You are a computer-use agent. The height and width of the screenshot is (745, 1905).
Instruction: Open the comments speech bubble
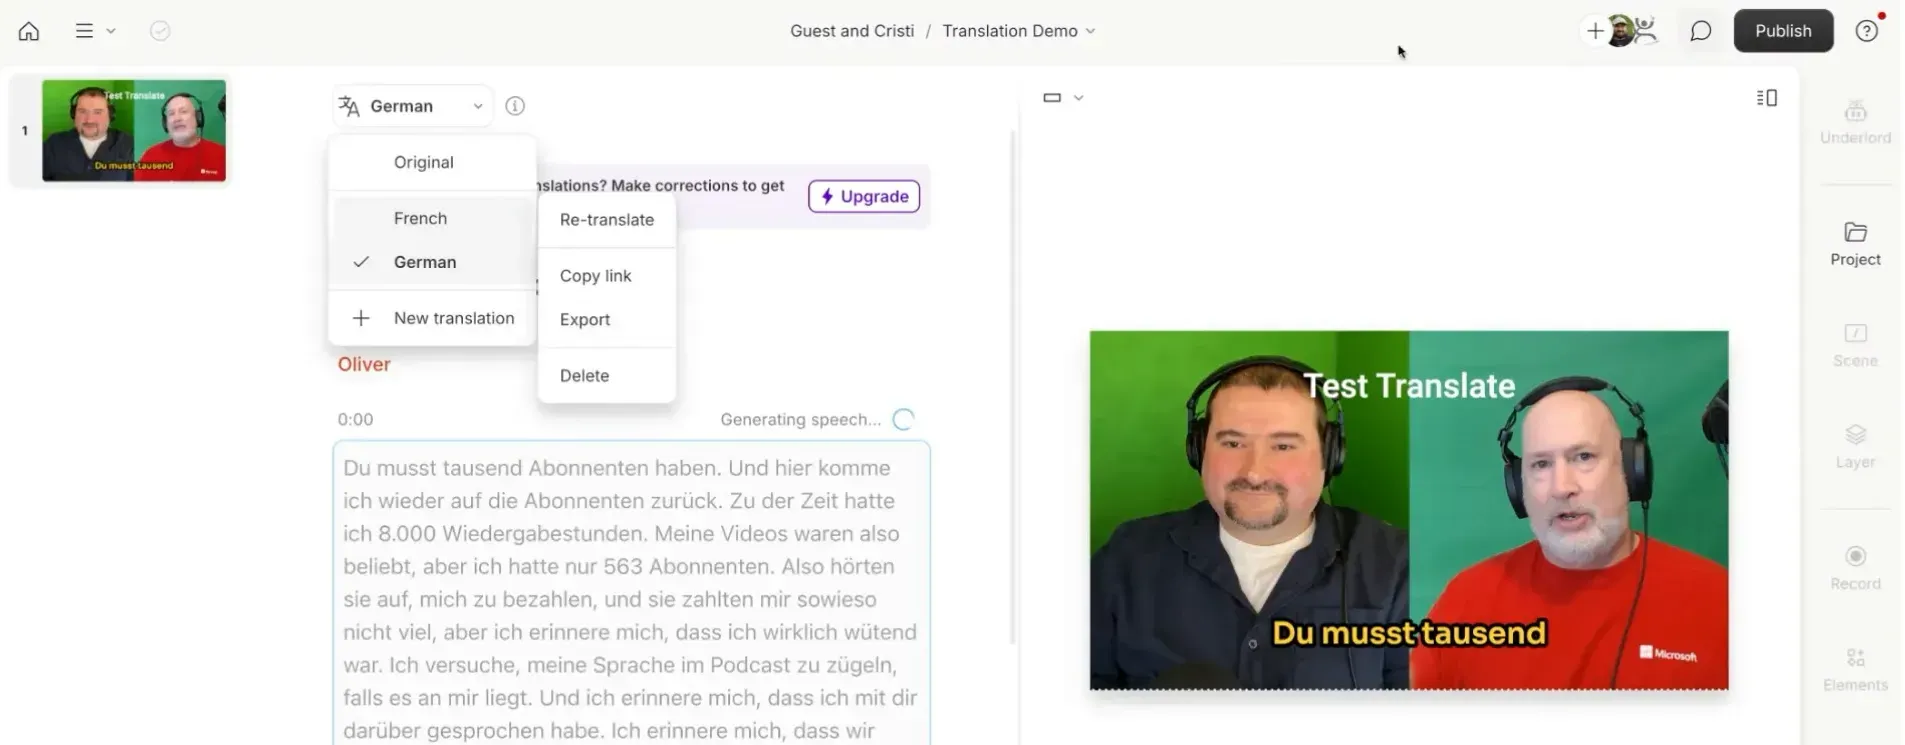[x=1701, y=31]
